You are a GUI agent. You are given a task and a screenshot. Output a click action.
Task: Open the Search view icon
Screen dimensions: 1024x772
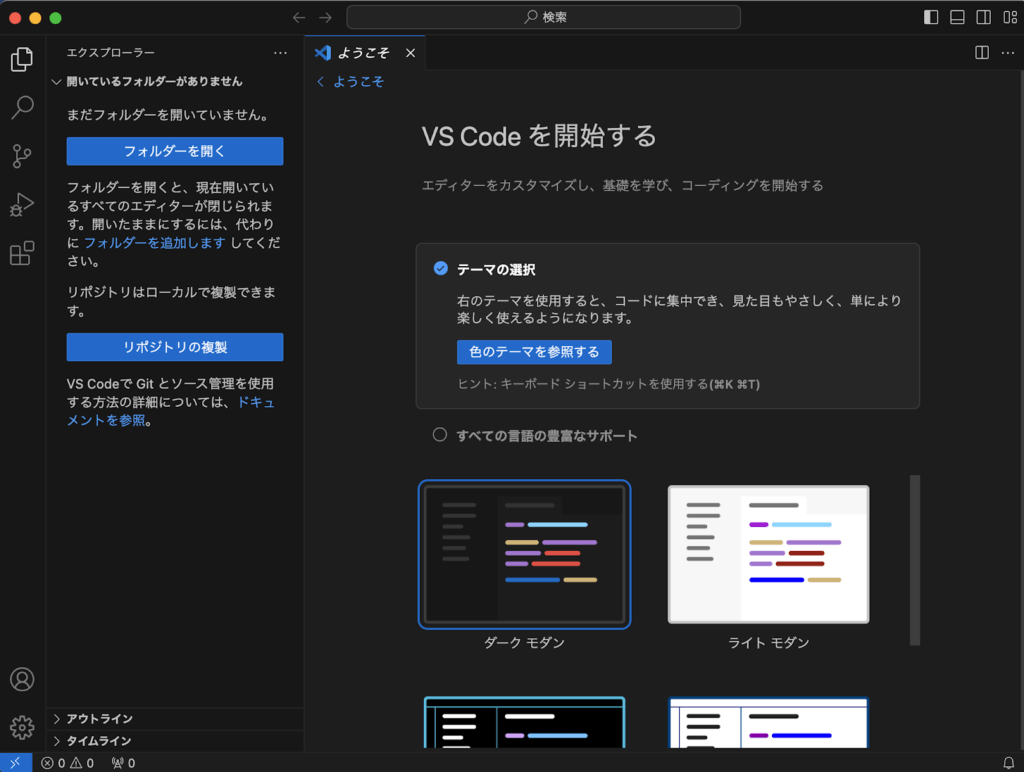coord(22,107)
